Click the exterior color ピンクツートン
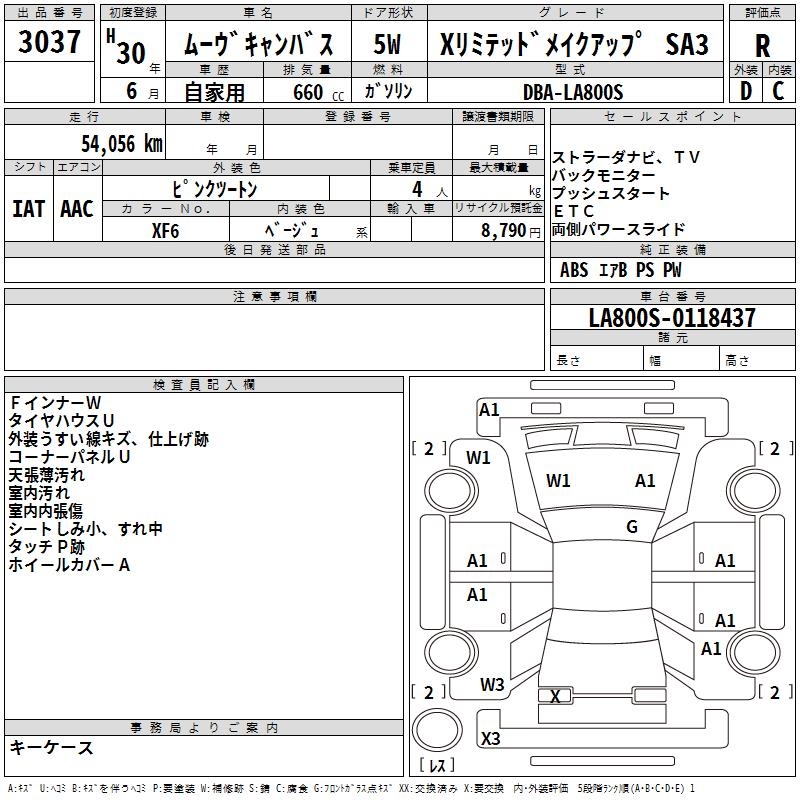Image resolution: width=800 pixels, height=800 pixels. point(215,189)
